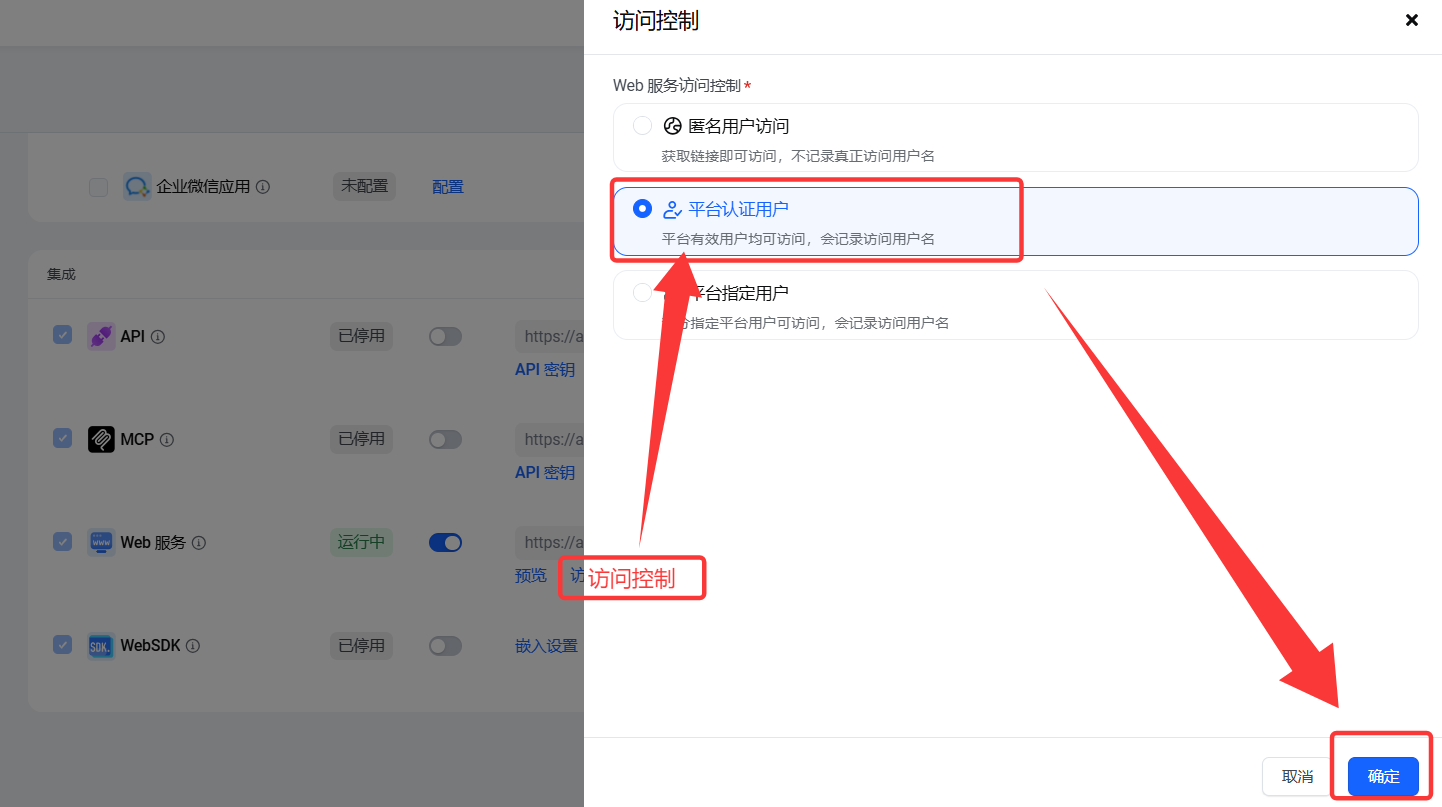Screen dimensions: 1442x807
Task: Enable the API toggle switch
Action: coord(445,337)
